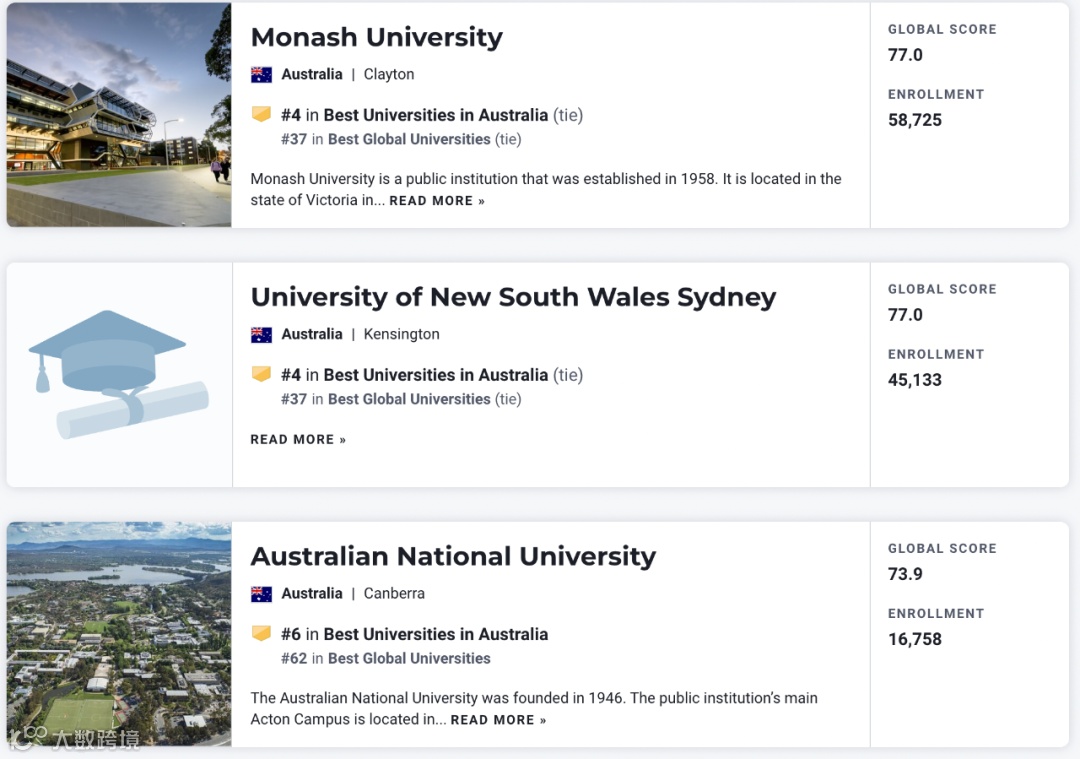The image size is (1080, 759).
Task: Open Australian National University title link
Action: pyautogui.click(x=453, y=556)
